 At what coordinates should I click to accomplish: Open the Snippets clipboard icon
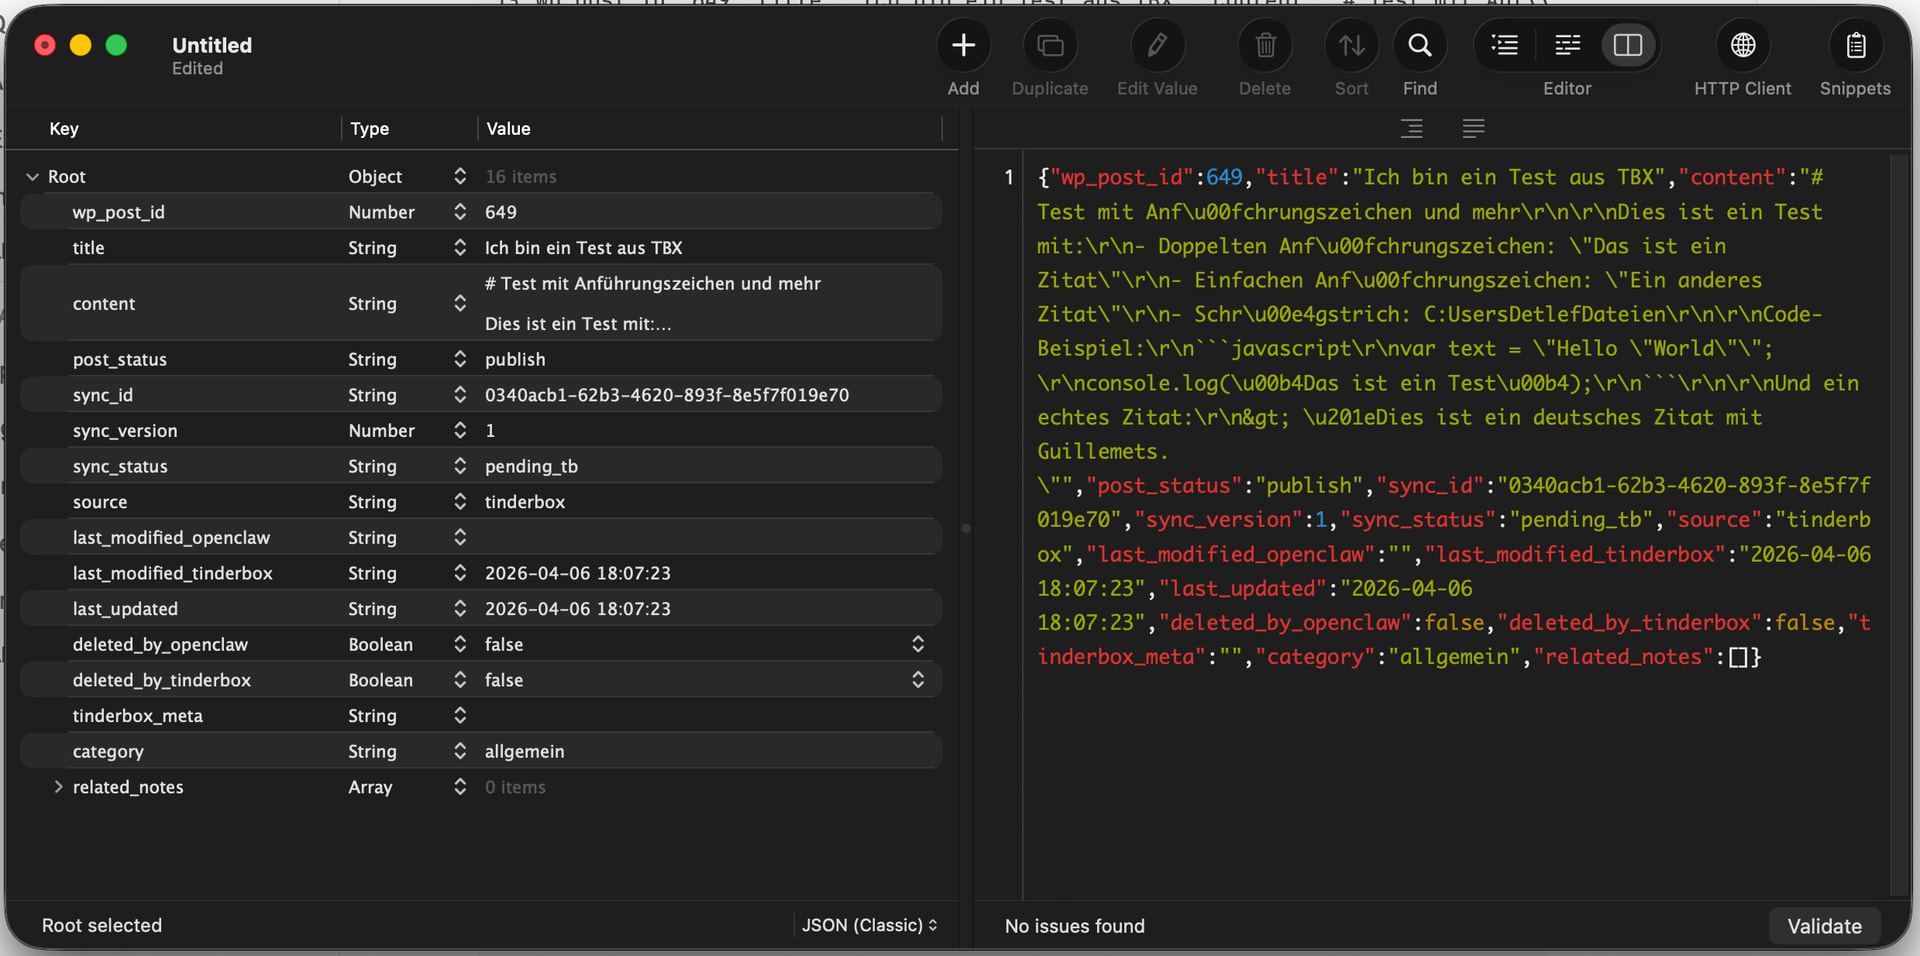click(1855, 46)
